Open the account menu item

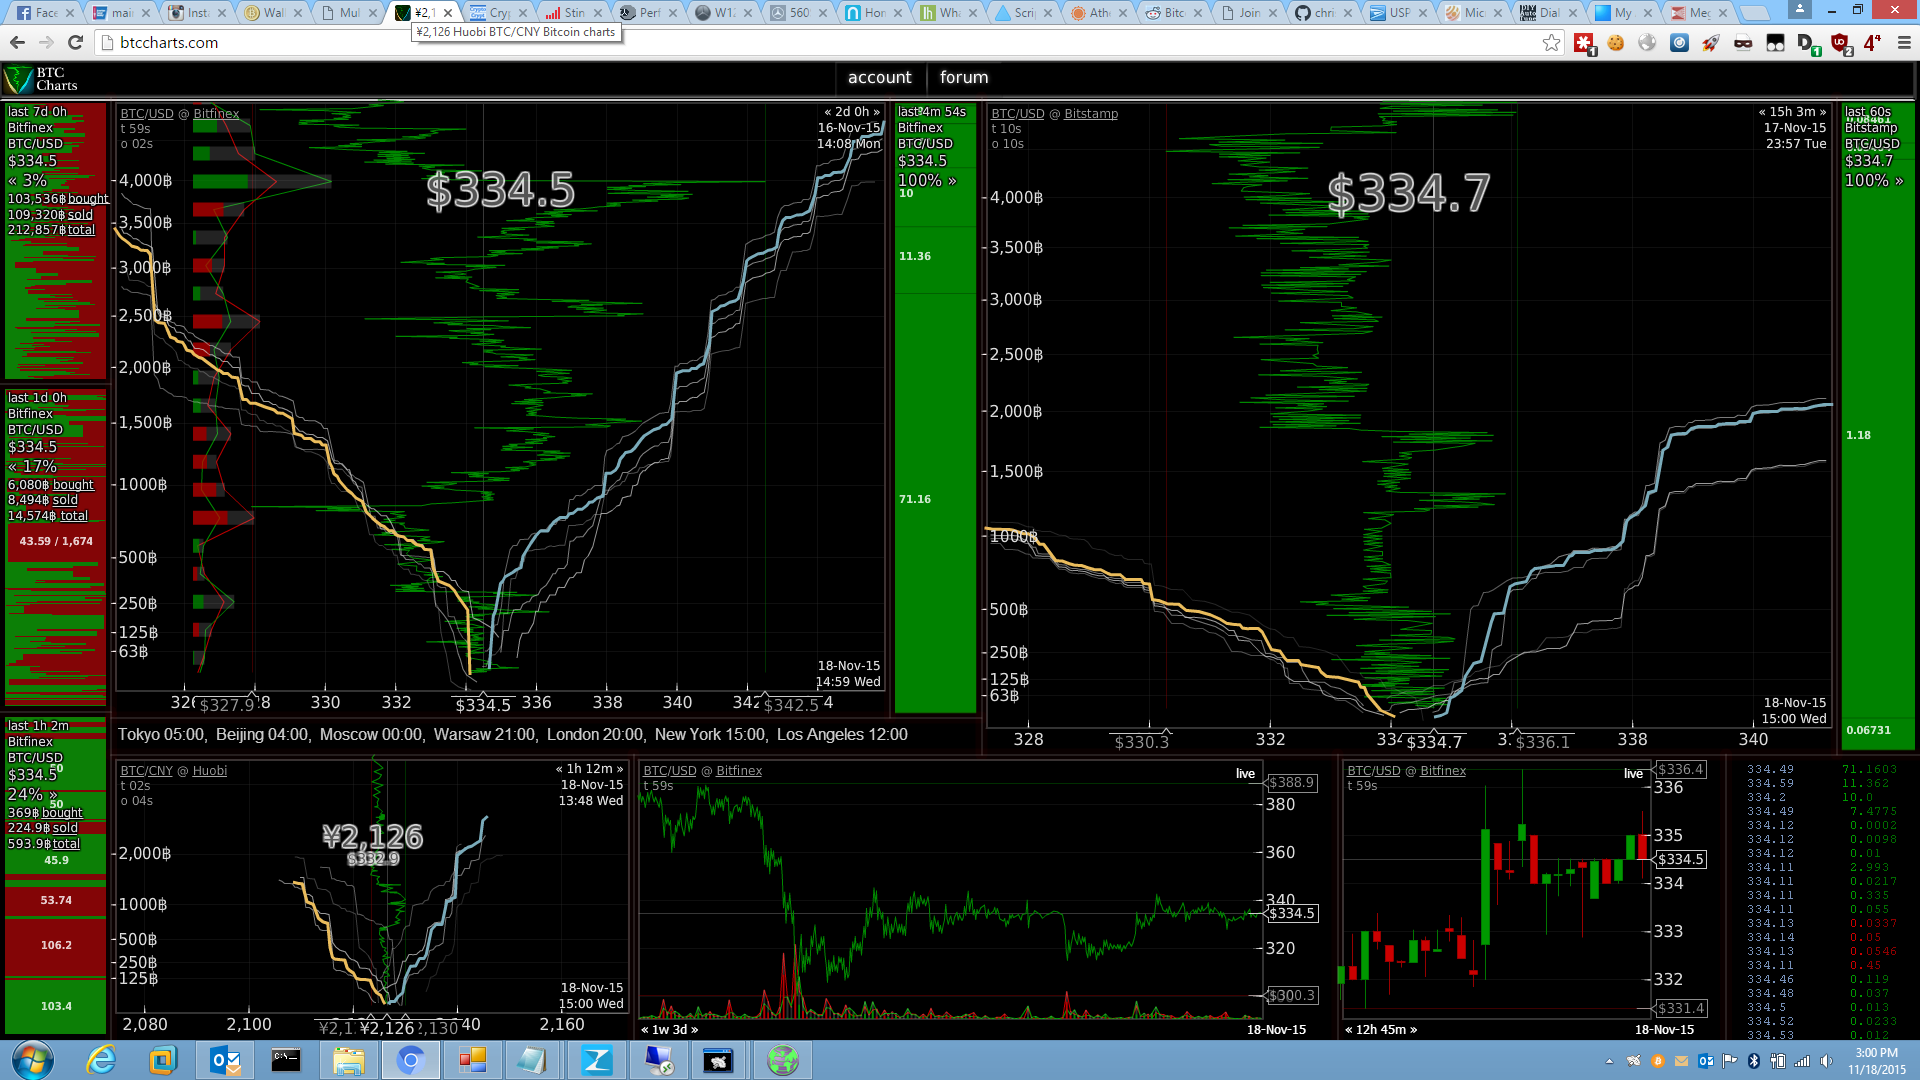[879, 78]
